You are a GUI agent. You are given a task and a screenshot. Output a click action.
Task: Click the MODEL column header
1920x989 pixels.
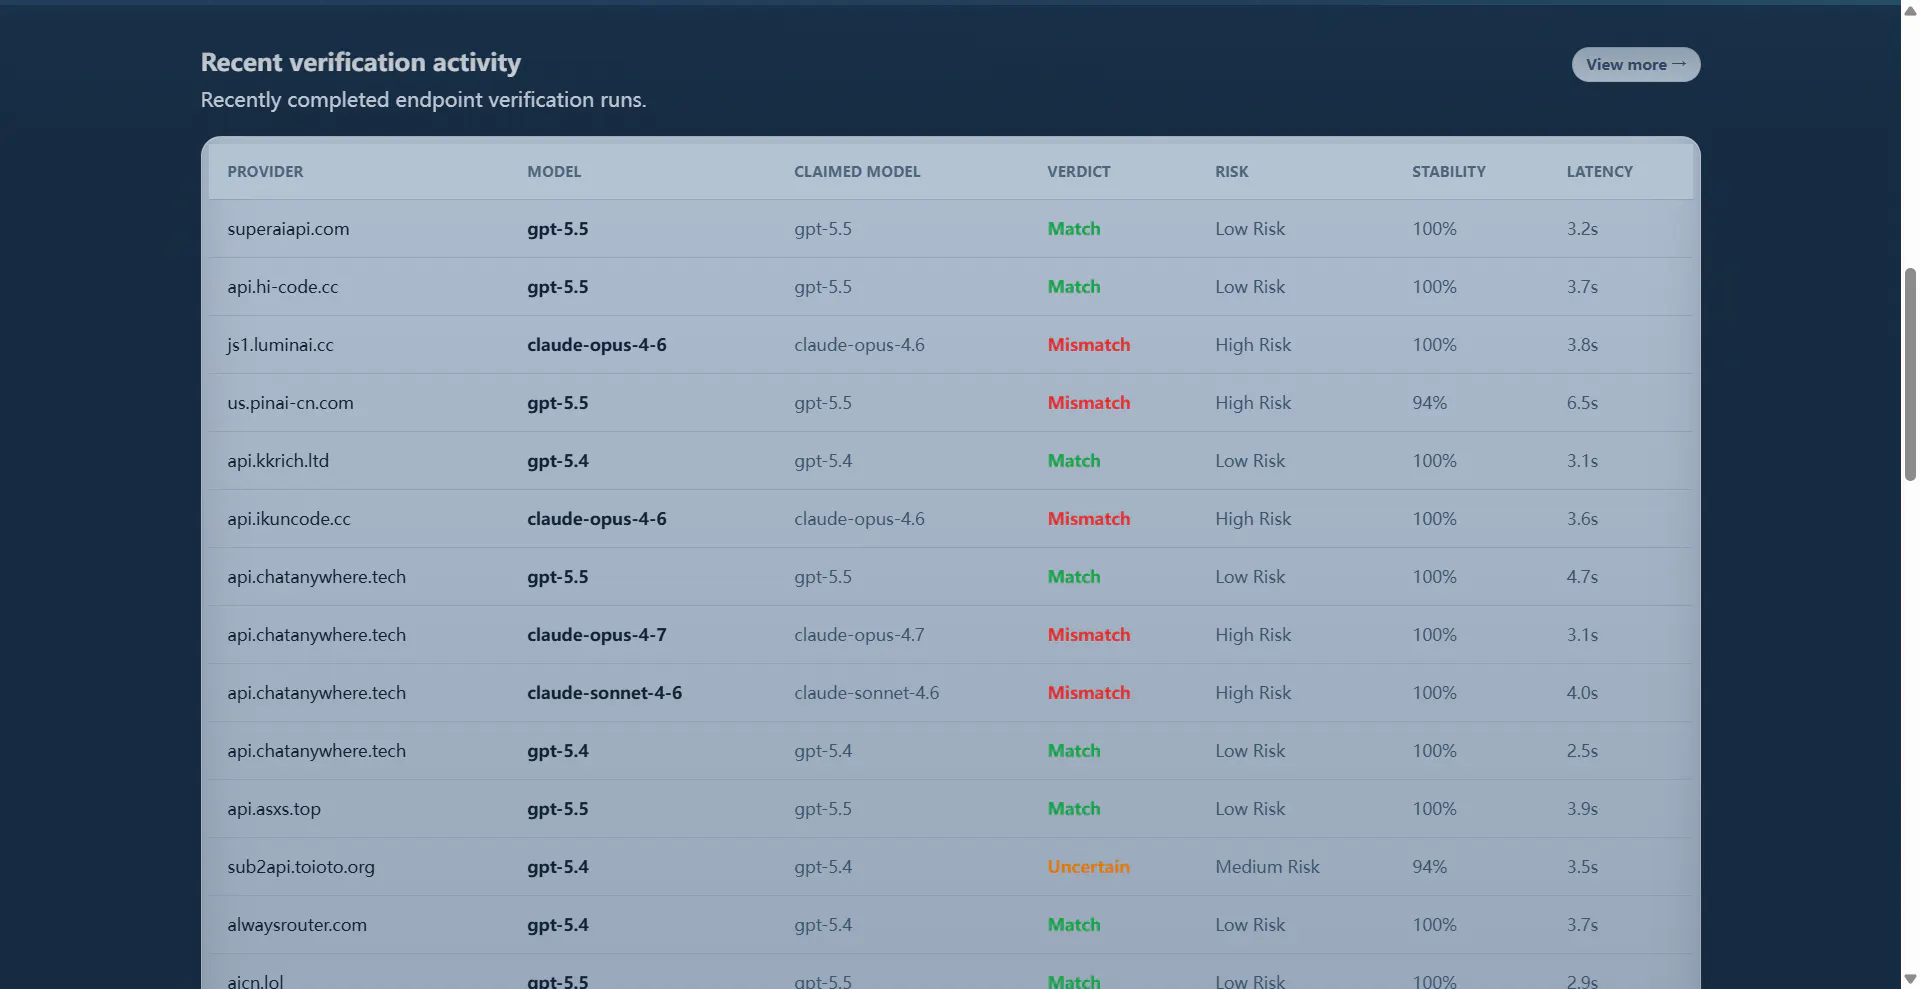554,172
